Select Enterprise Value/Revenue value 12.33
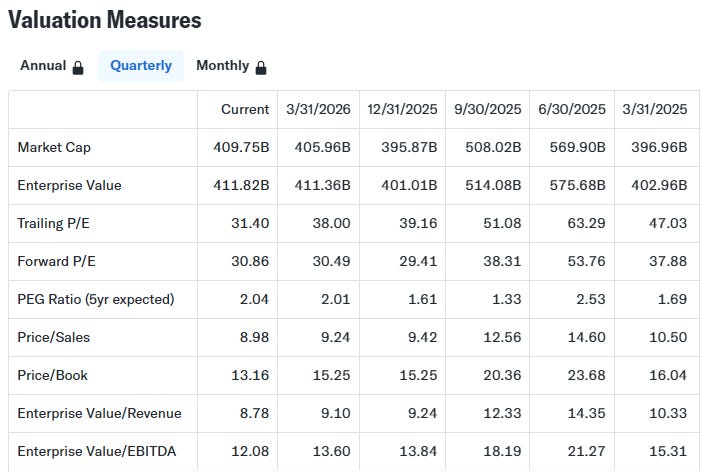This screenshot has width=701, height=472. [x=503, y=413]
